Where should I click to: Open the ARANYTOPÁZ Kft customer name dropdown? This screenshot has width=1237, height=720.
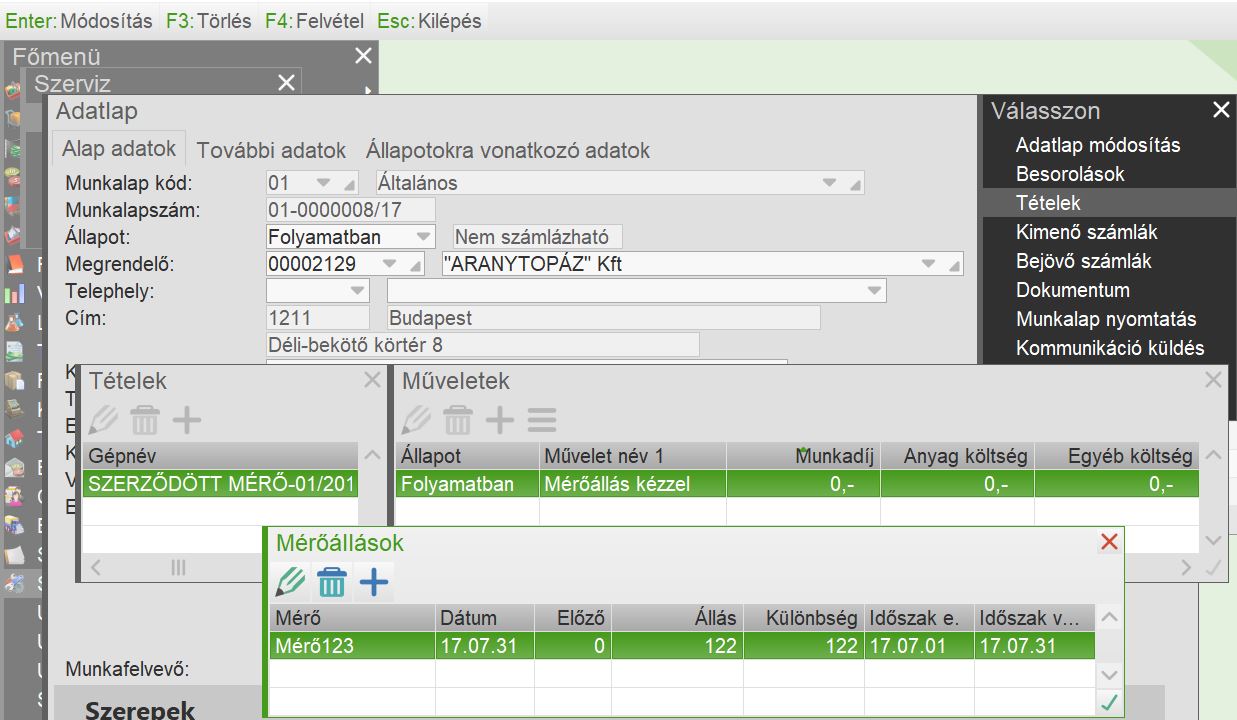(929, 264)
